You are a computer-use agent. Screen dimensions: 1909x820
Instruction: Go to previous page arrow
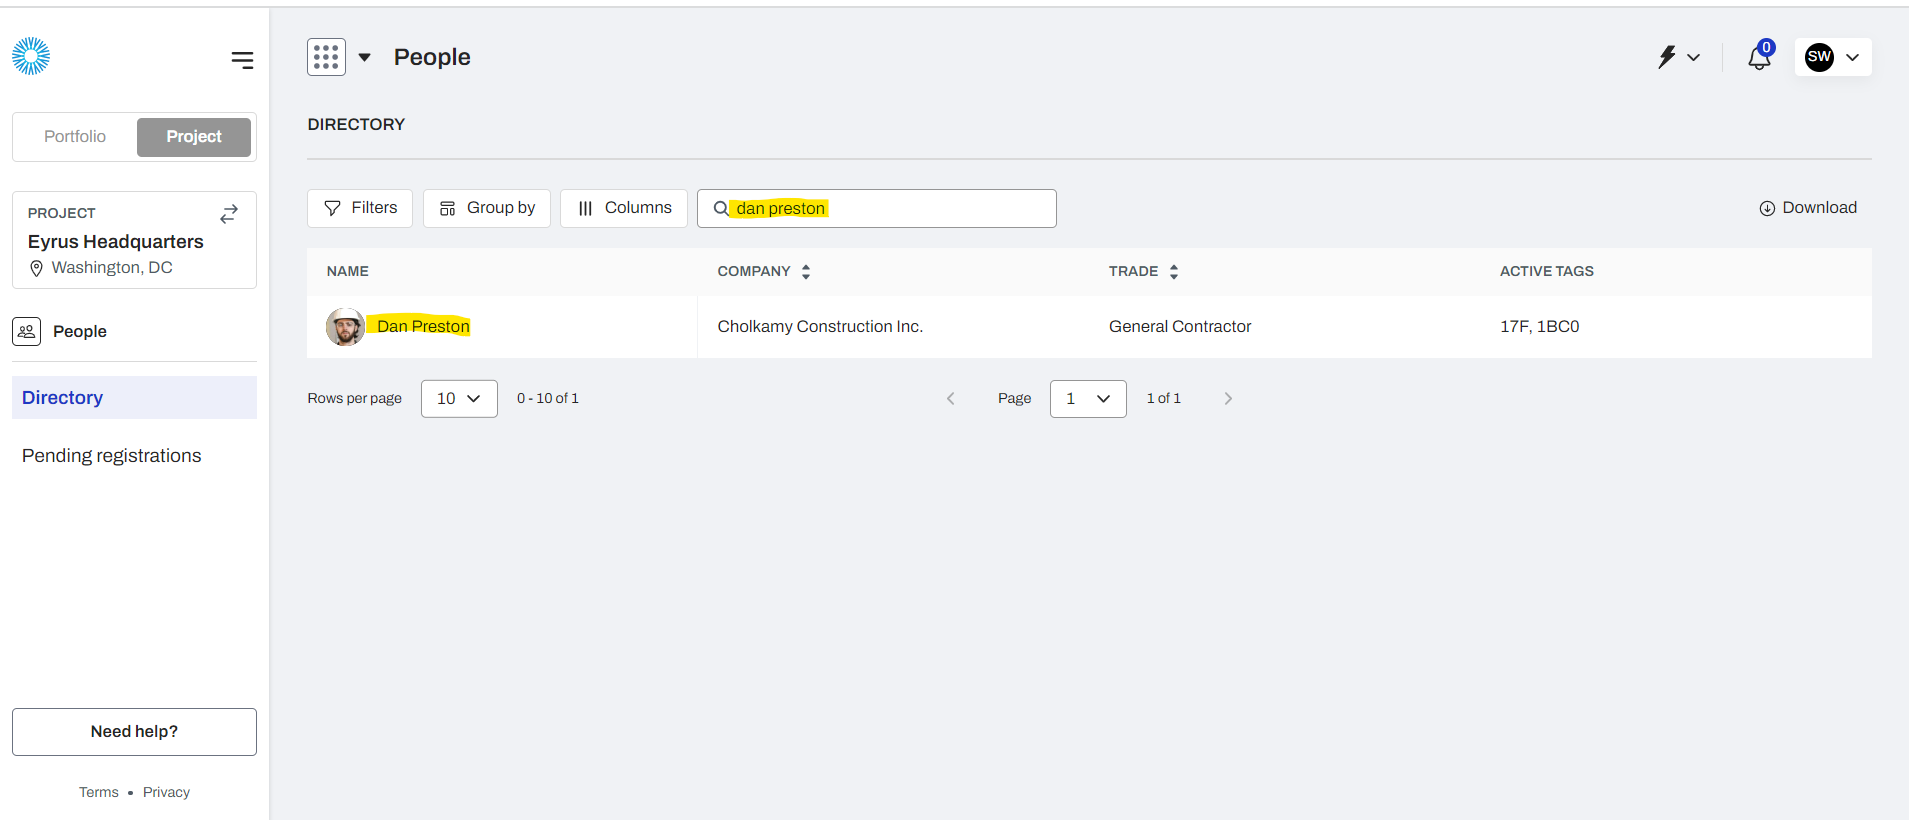(951, 399)
